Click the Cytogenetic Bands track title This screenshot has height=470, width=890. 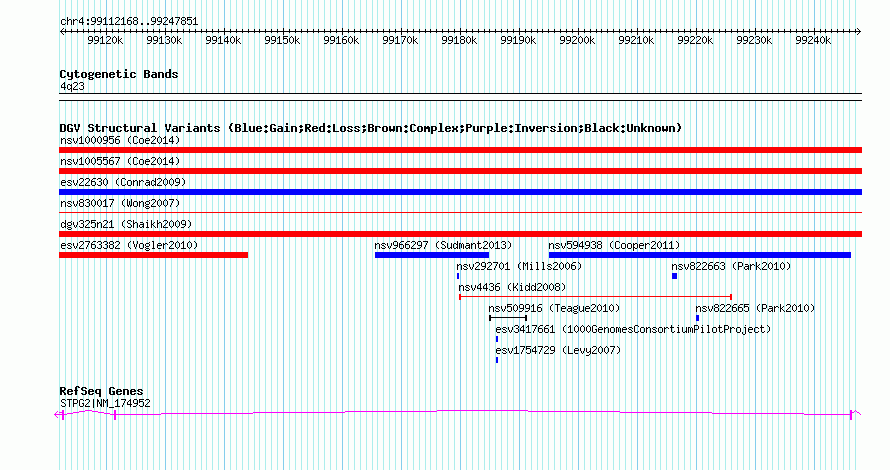[x=119, y=74]
